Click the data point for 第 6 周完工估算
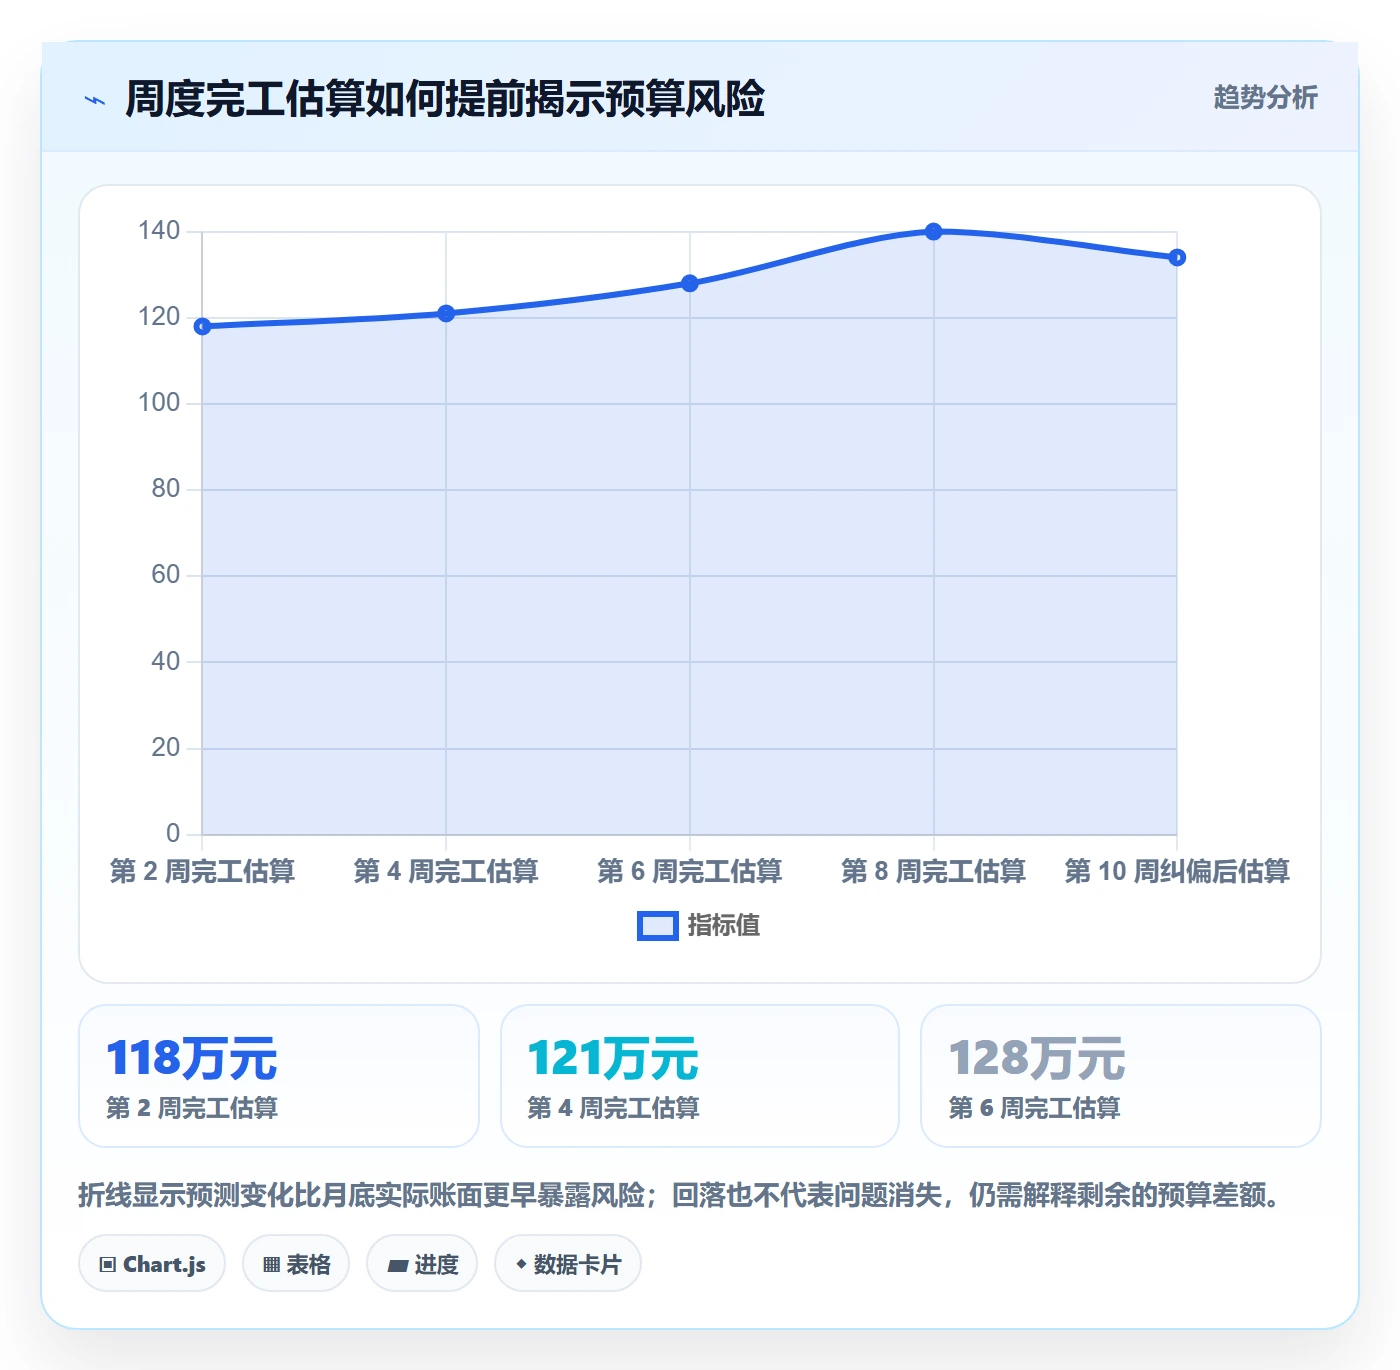 point(690,283)
